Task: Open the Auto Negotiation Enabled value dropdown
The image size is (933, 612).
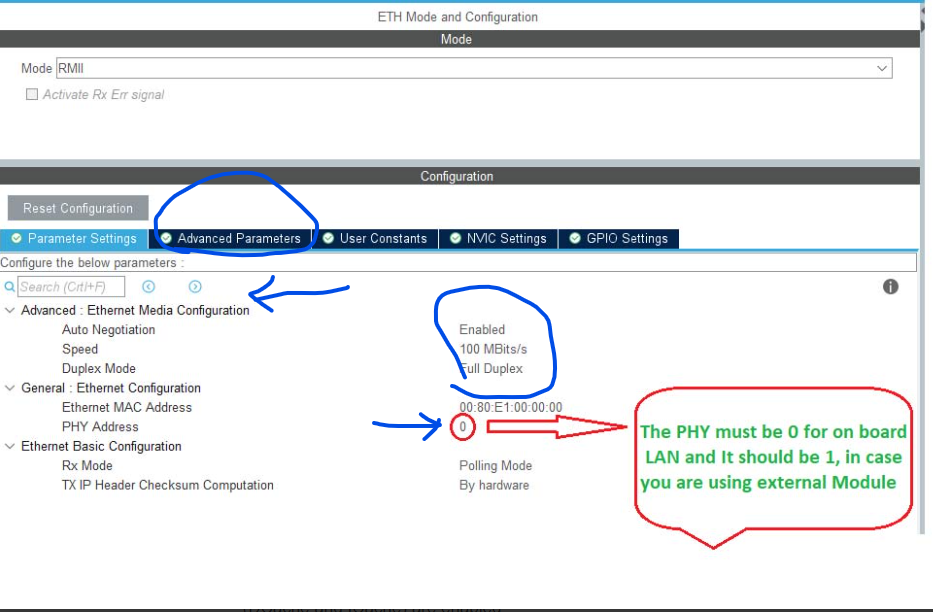Action: point(481,329)
